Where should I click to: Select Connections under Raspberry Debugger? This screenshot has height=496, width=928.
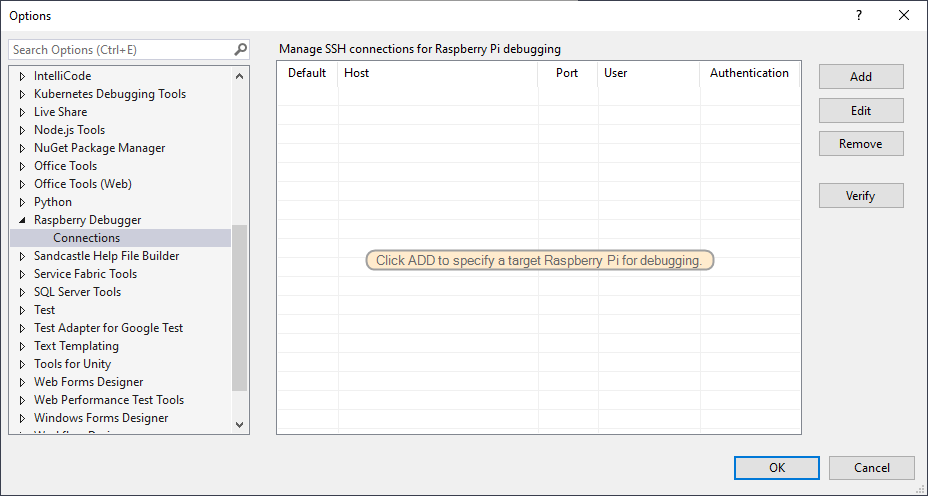86,238
